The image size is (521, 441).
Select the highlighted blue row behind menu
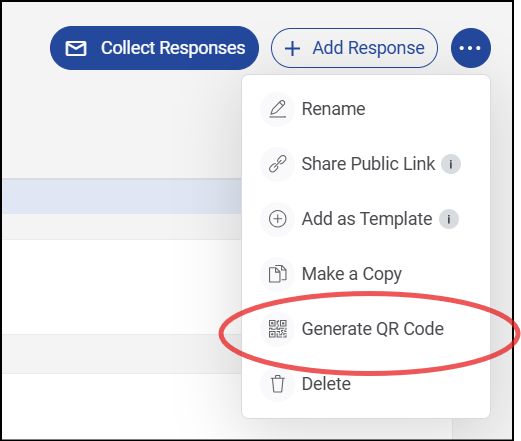(122, 197)
